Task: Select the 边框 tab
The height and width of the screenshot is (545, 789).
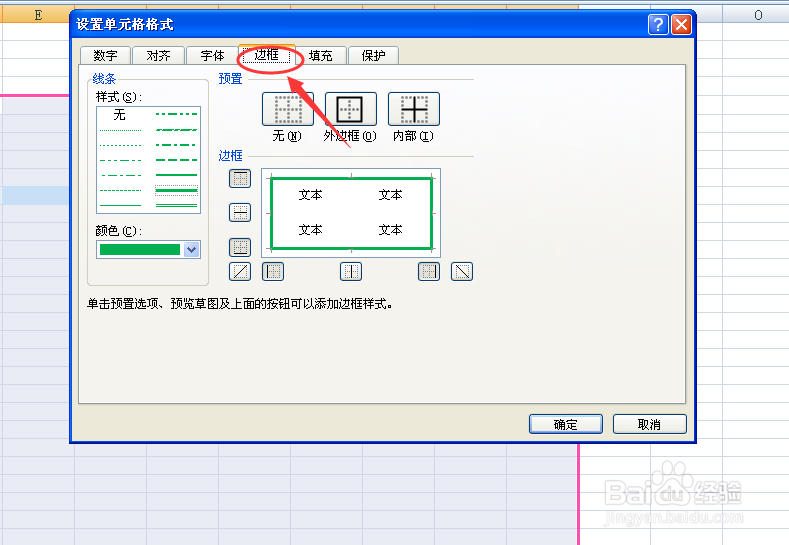Action: coord(267,54)
